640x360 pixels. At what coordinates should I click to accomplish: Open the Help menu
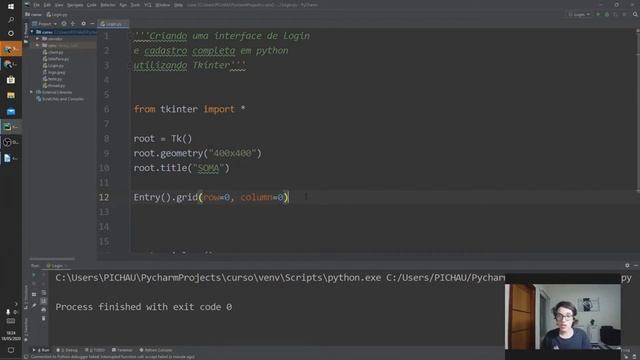[x=178, y=5]
